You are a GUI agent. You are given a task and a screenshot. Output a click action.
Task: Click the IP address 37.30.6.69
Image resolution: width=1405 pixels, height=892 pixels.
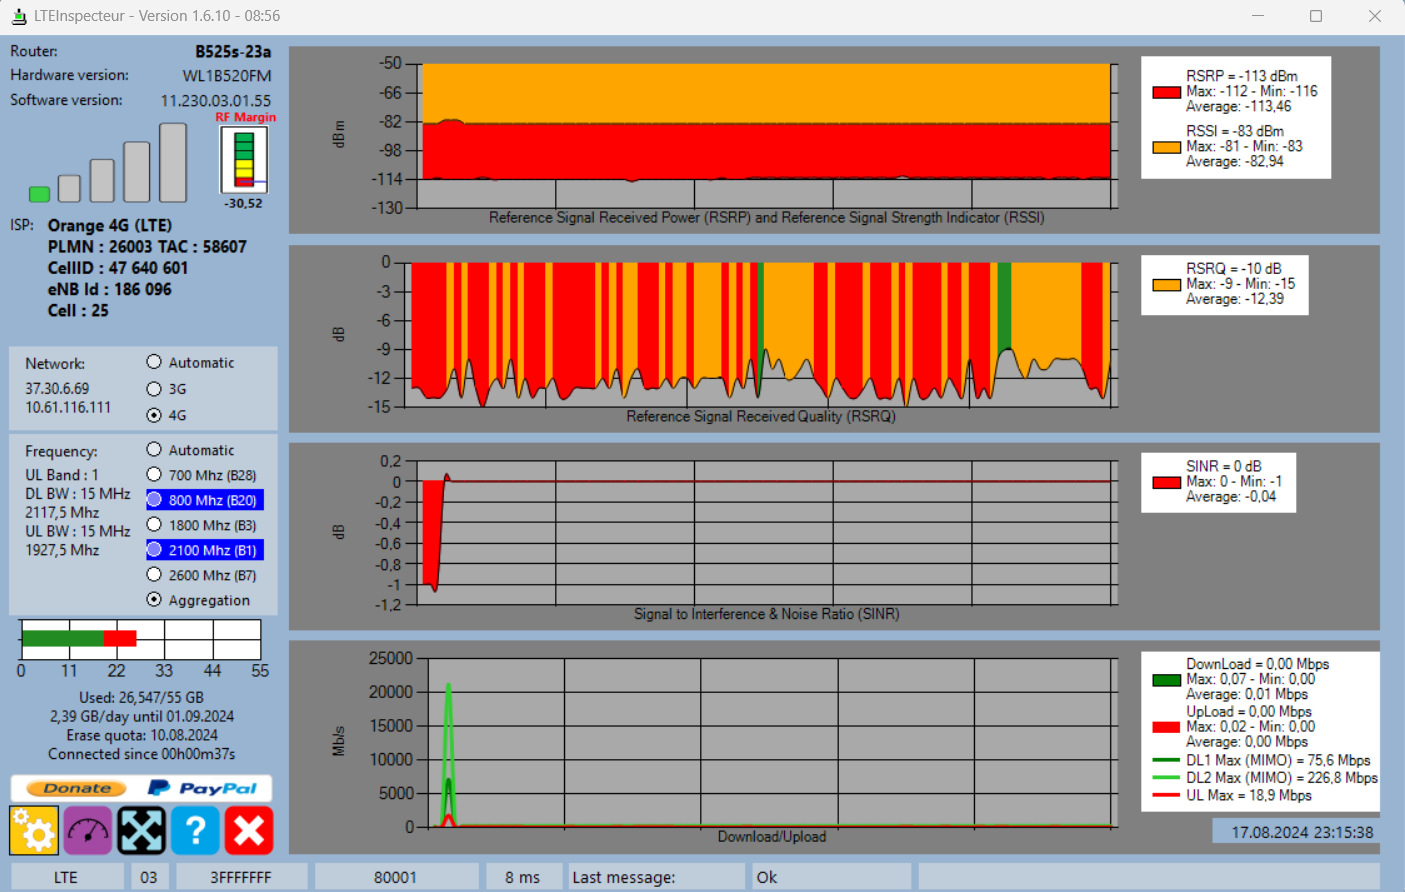click(x=57, y=389)
